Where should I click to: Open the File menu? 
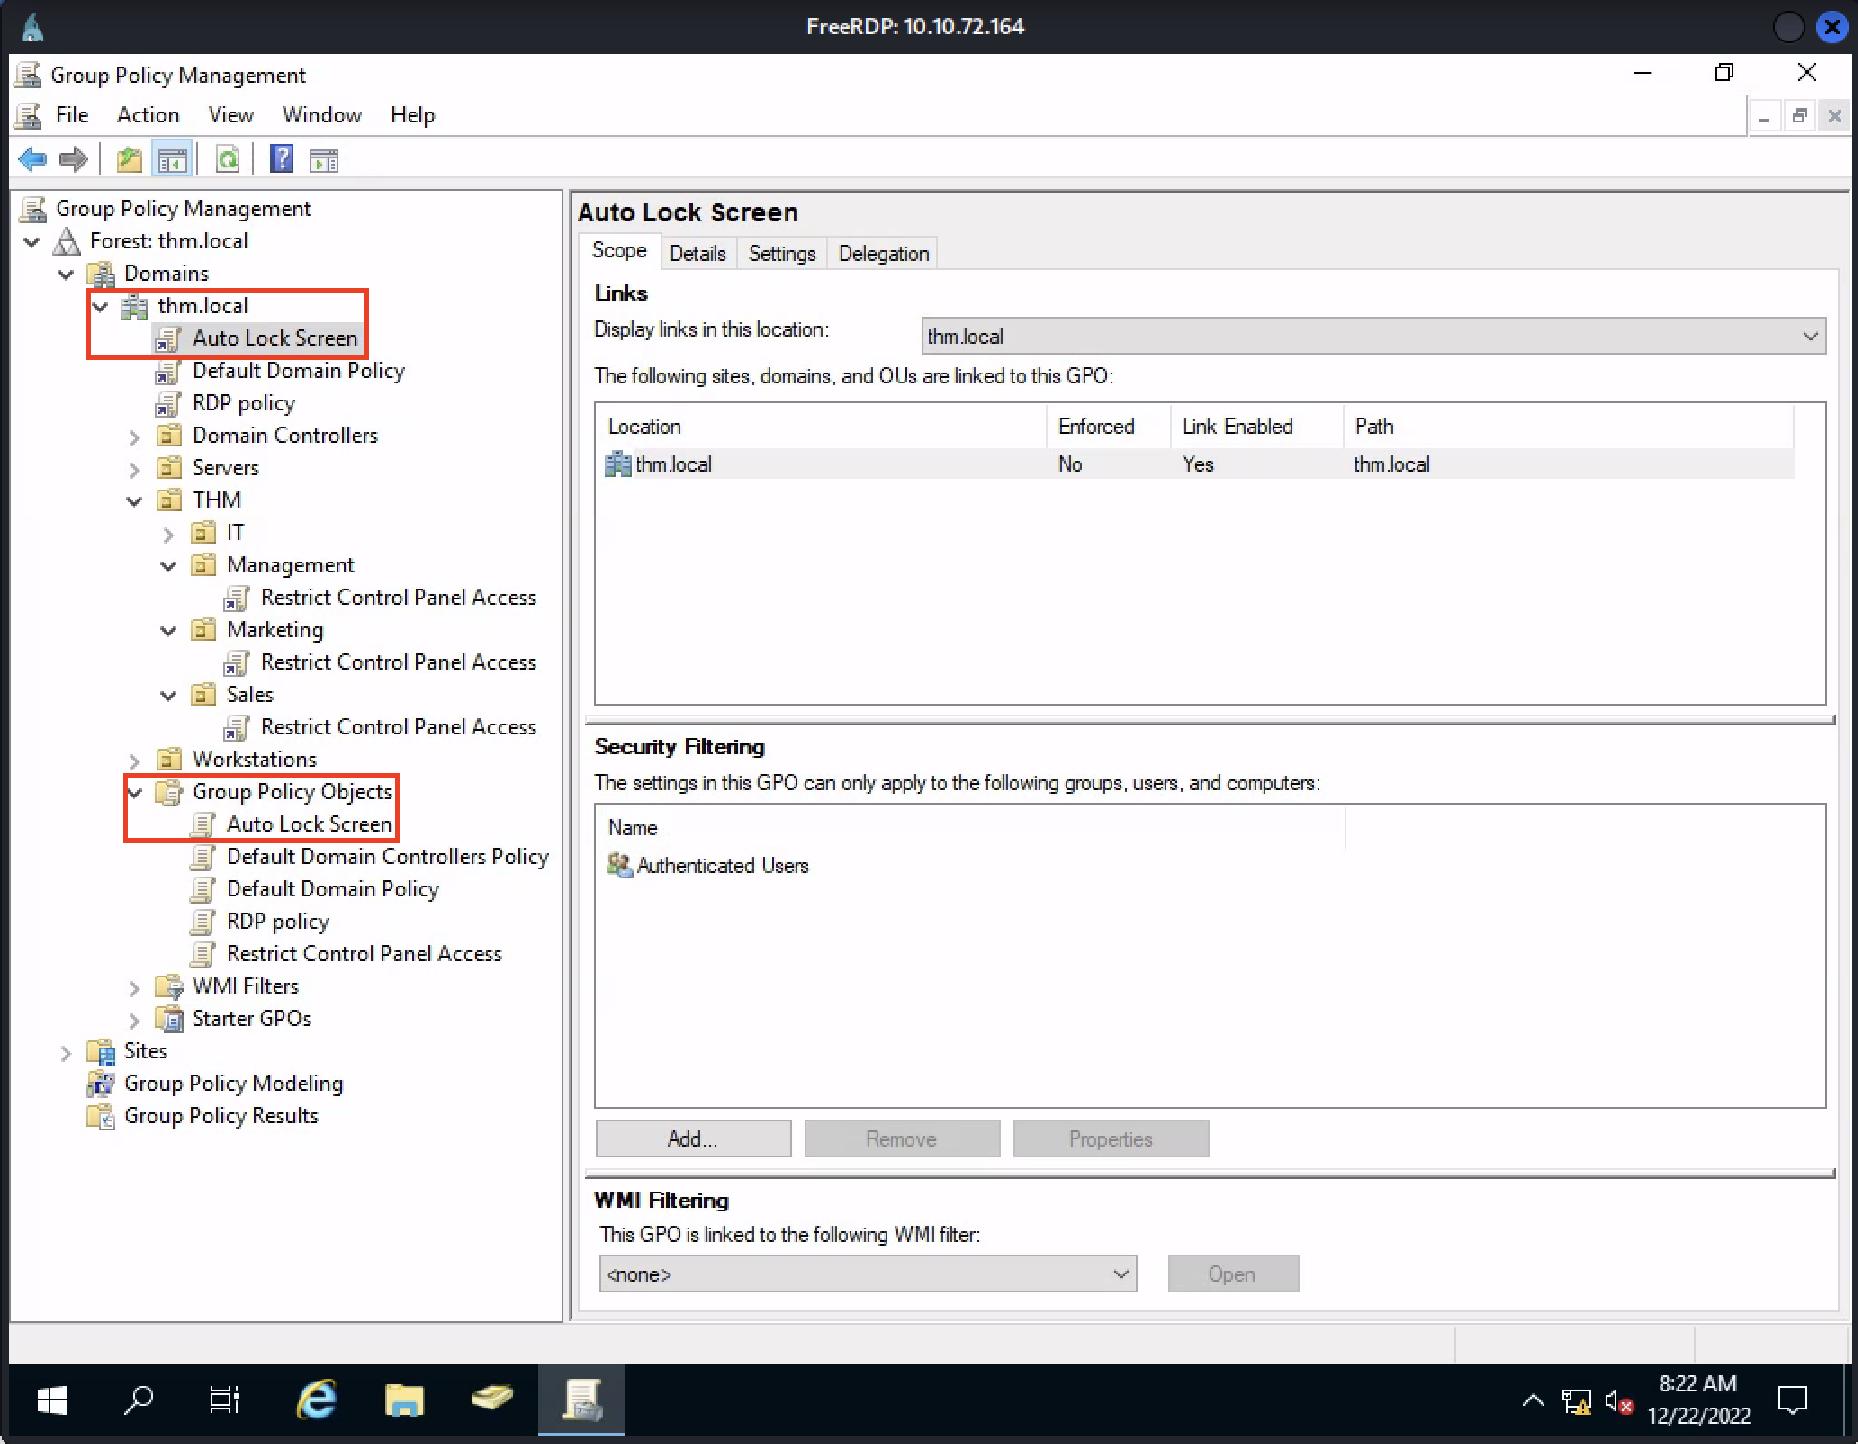tap(72, 115)
